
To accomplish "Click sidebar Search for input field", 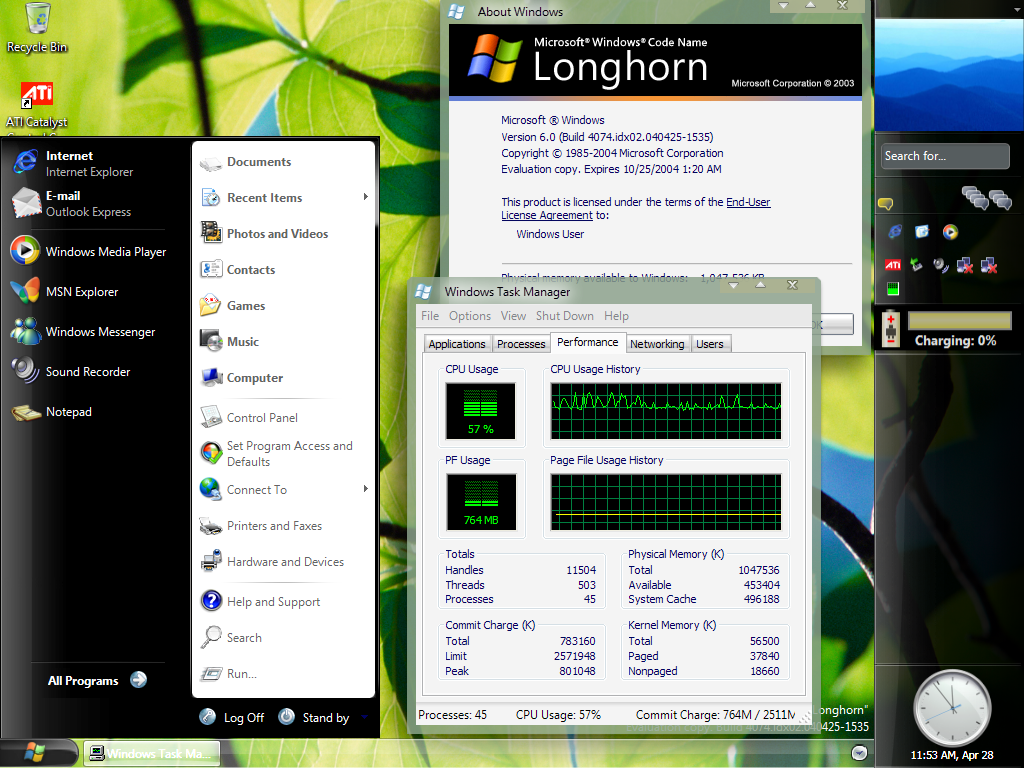I will coord(944,156).
